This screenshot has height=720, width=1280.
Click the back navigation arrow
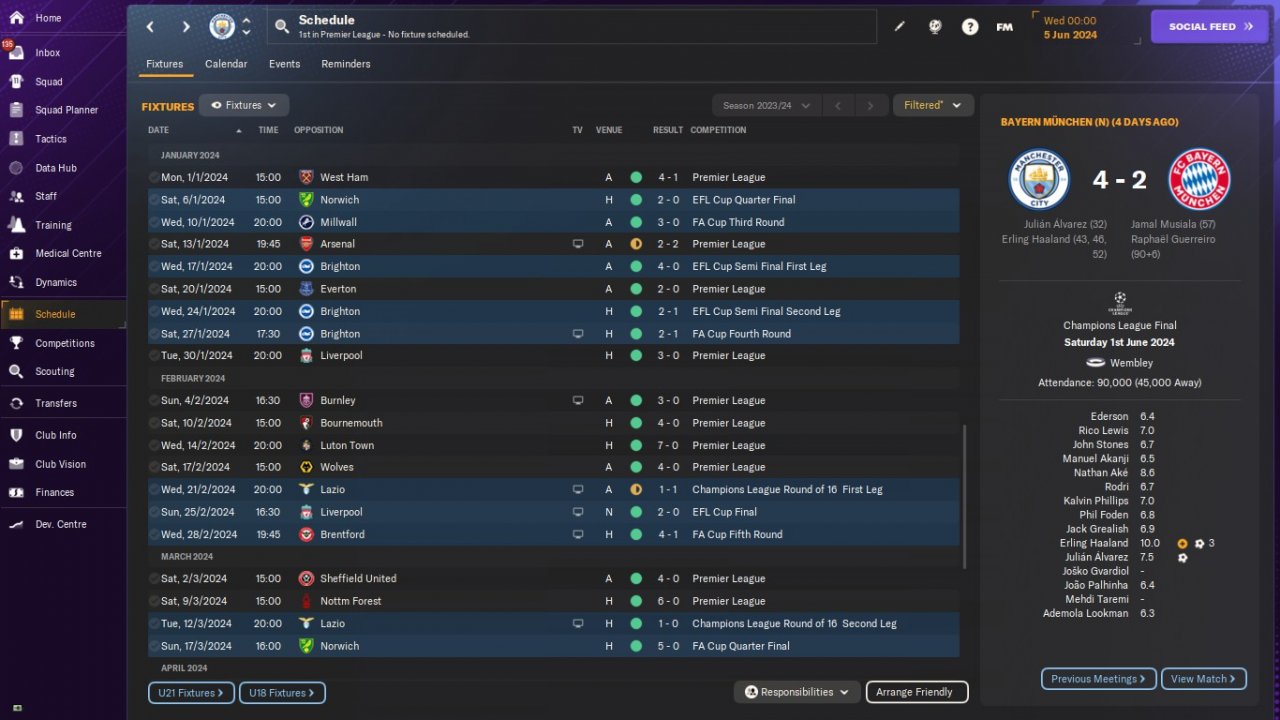[151, 27]
